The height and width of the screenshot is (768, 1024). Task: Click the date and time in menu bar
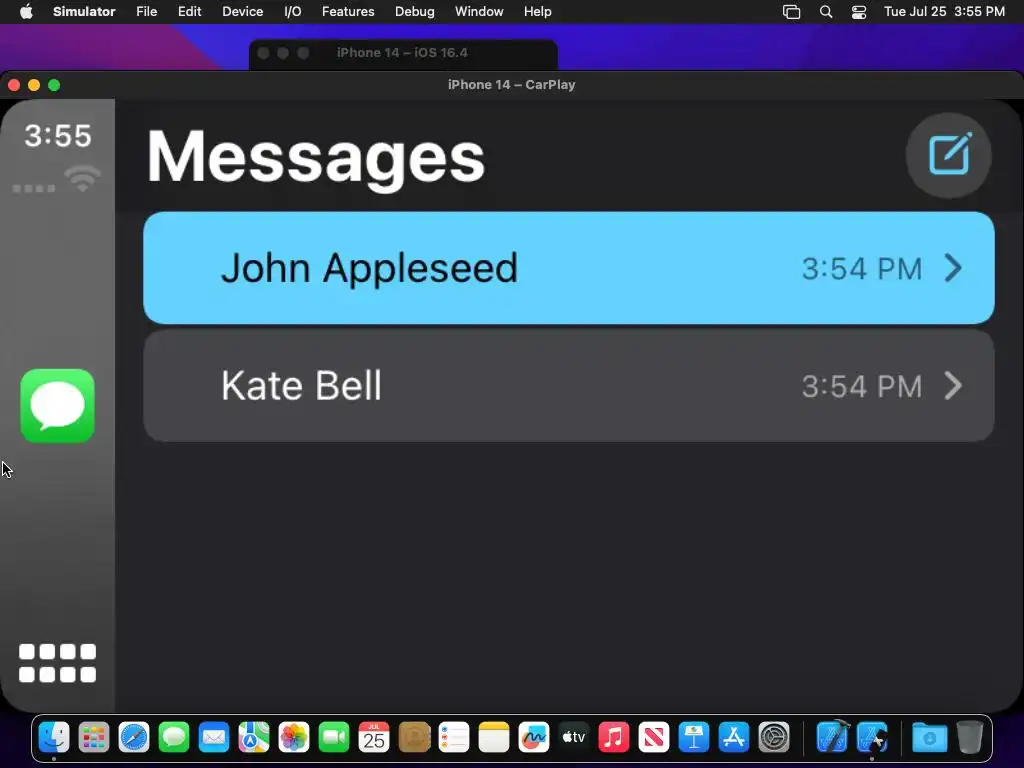click(x=944, y=12)
